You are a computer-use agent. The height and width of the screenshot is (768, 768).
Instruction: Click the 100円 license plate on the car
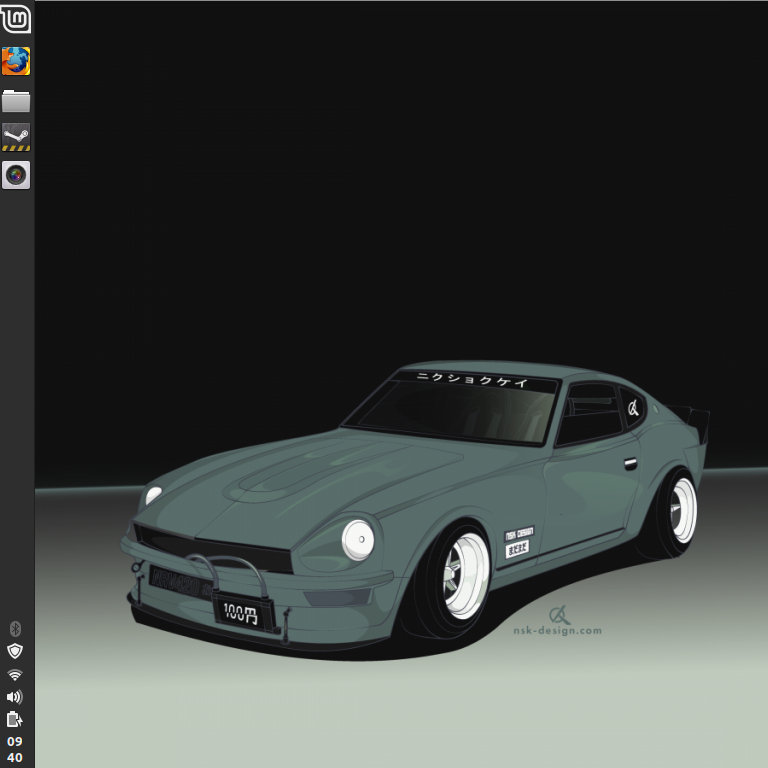click(239, 613)
